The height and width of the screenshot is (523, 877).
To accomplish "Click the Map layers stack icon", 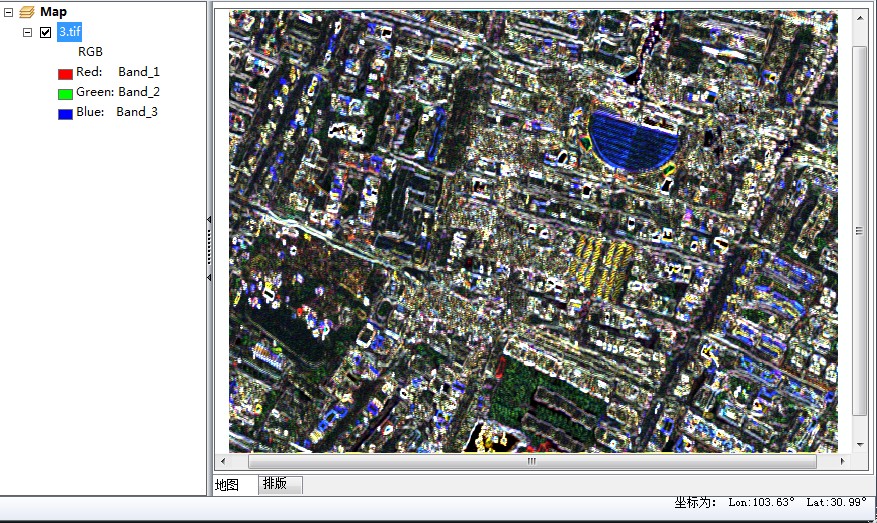I will click(26, 12).
